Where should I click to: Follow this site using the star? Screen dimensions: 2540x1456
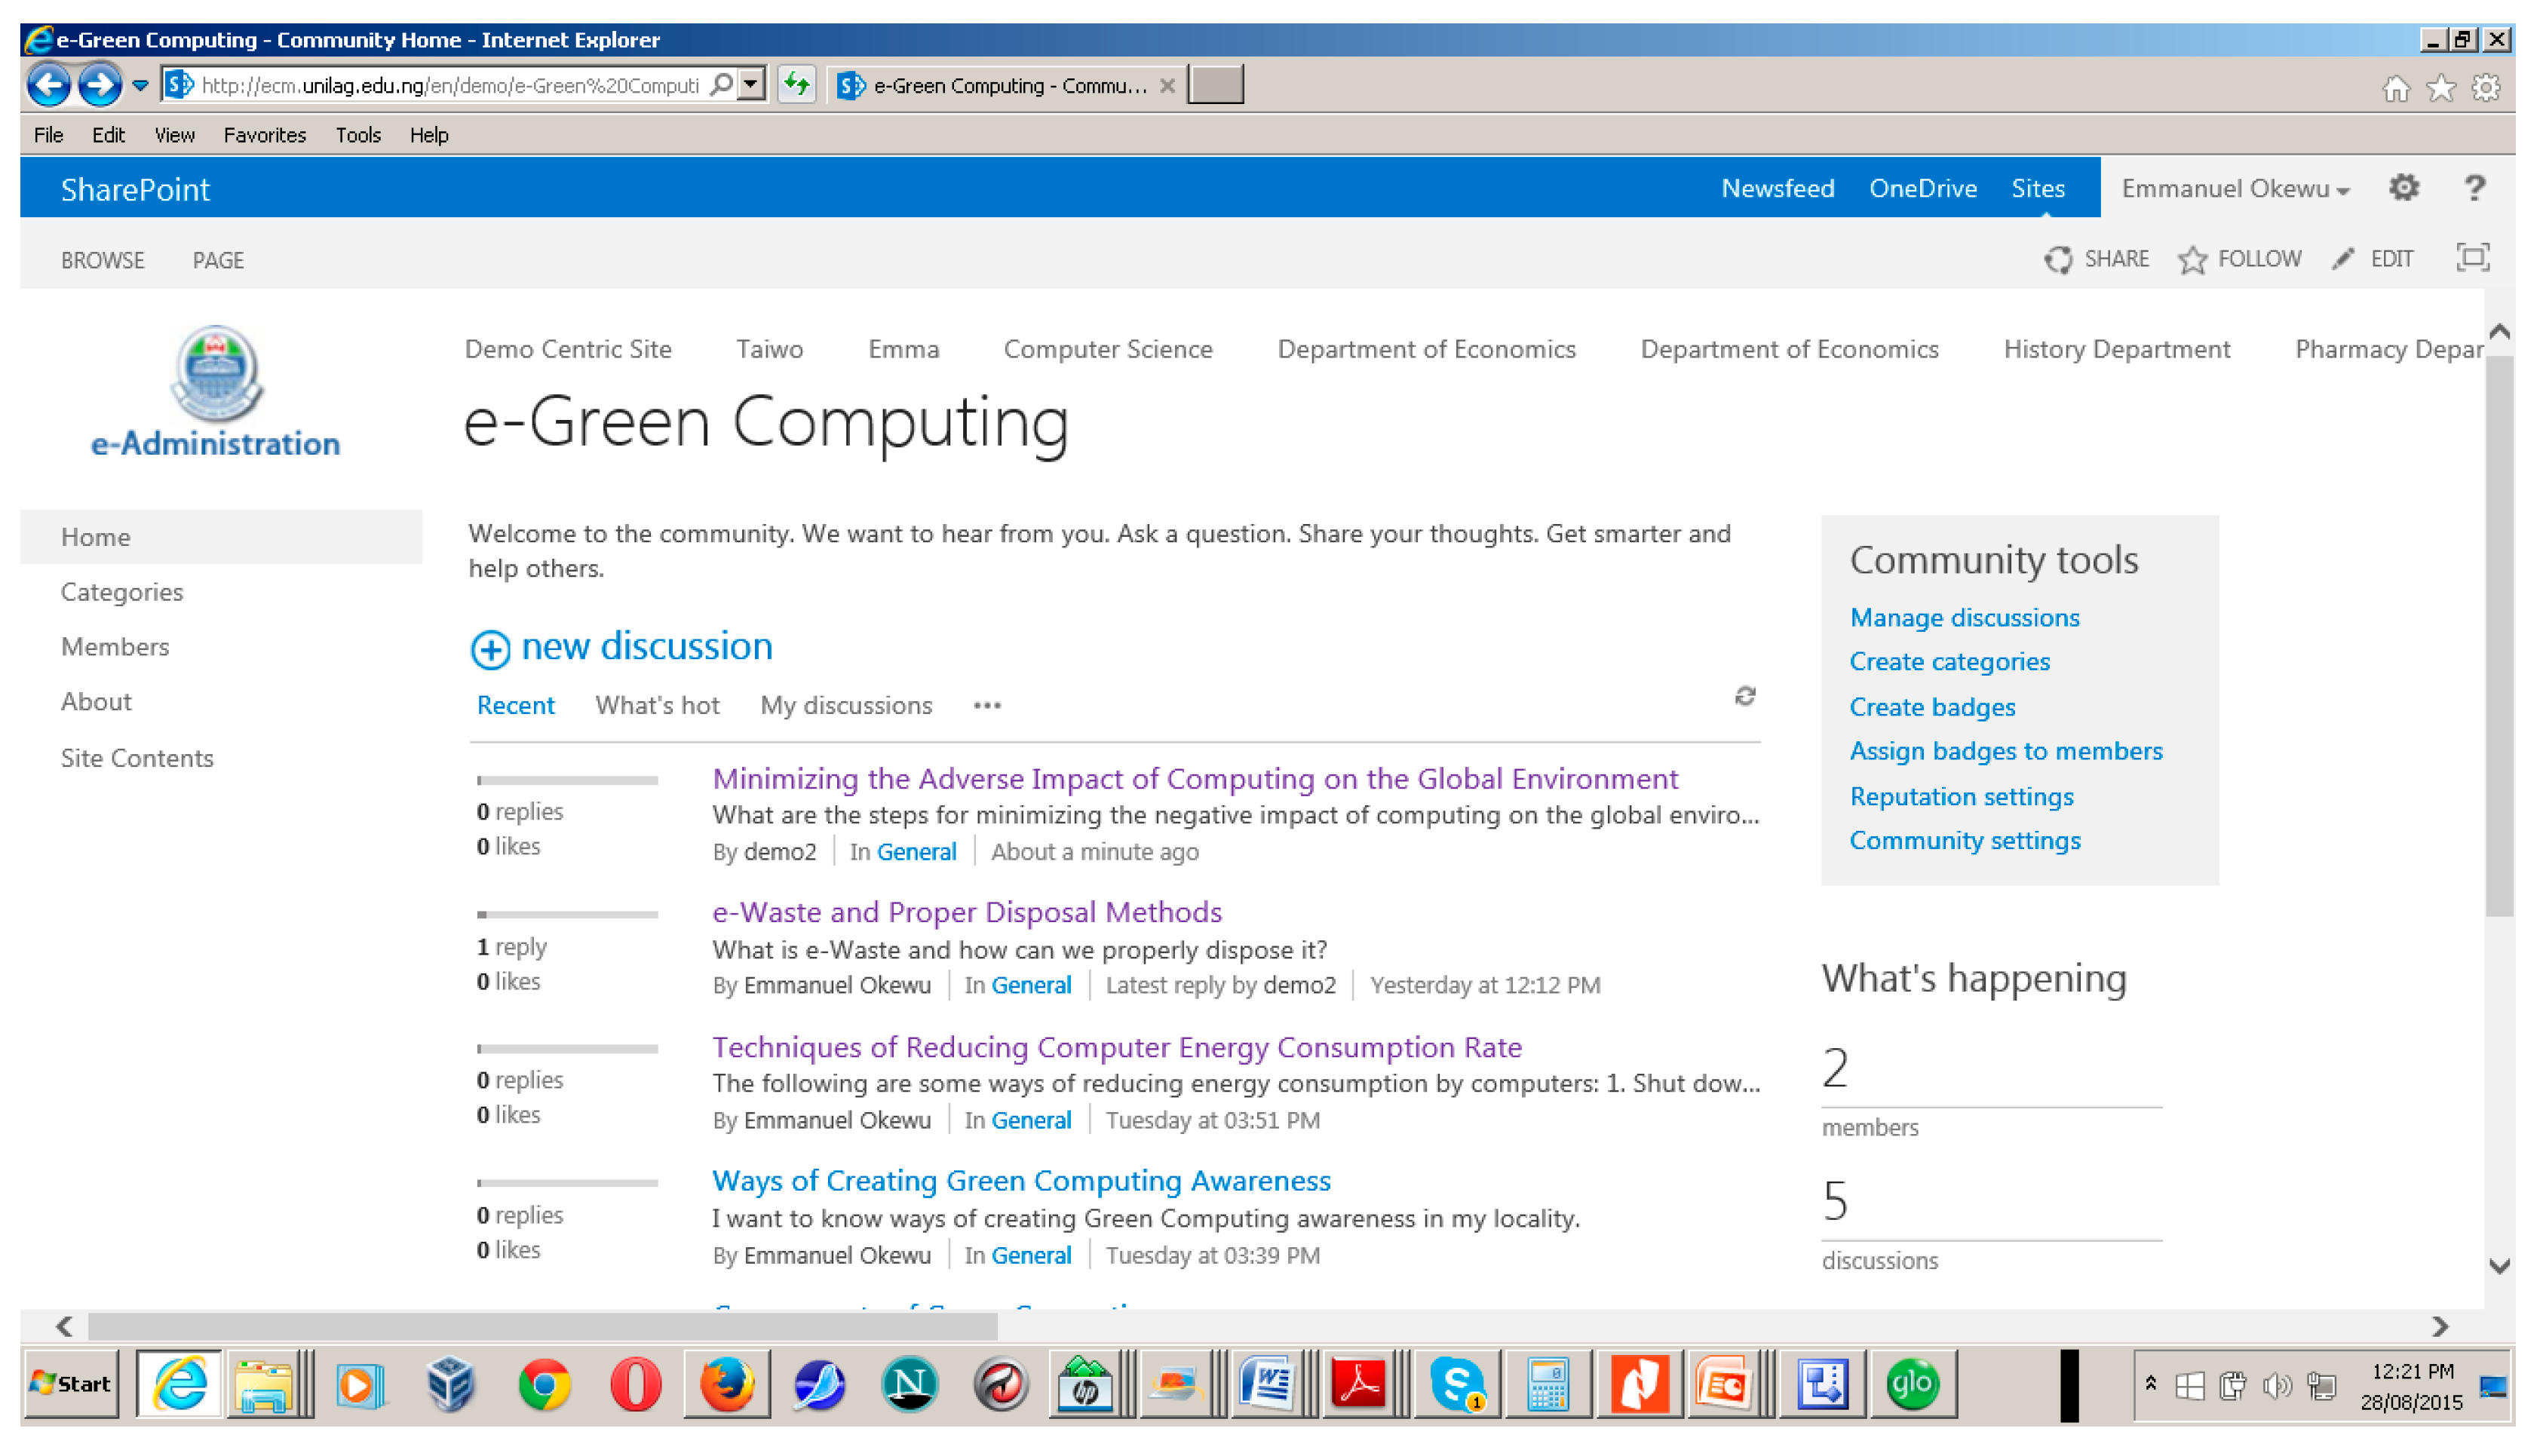pyautogui.click(x=2192, y=260)
